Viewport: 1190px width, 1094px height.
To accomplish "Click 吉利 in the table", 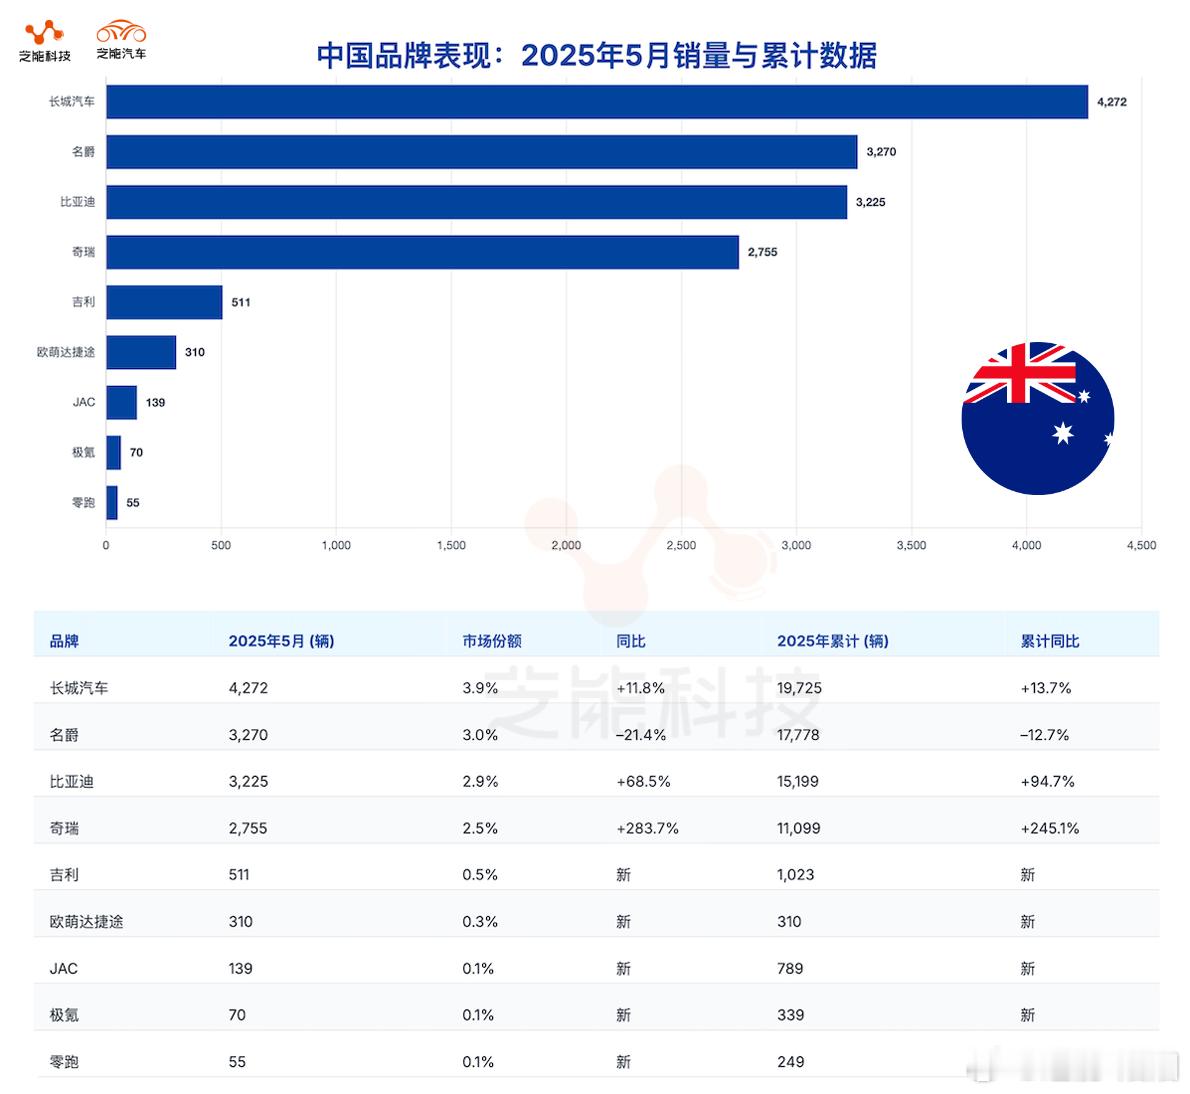I will (x=65, y=875).
